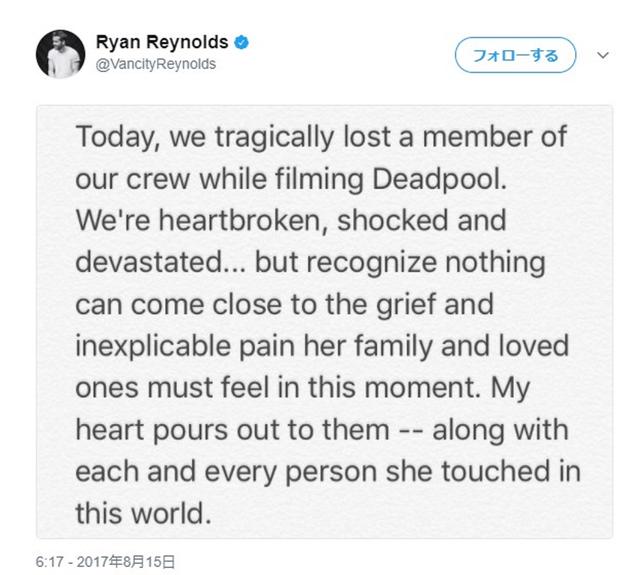Open the tweet's 2017年8月15日 date link
This screenshot has height=575, width=640.
click(126, 562)
